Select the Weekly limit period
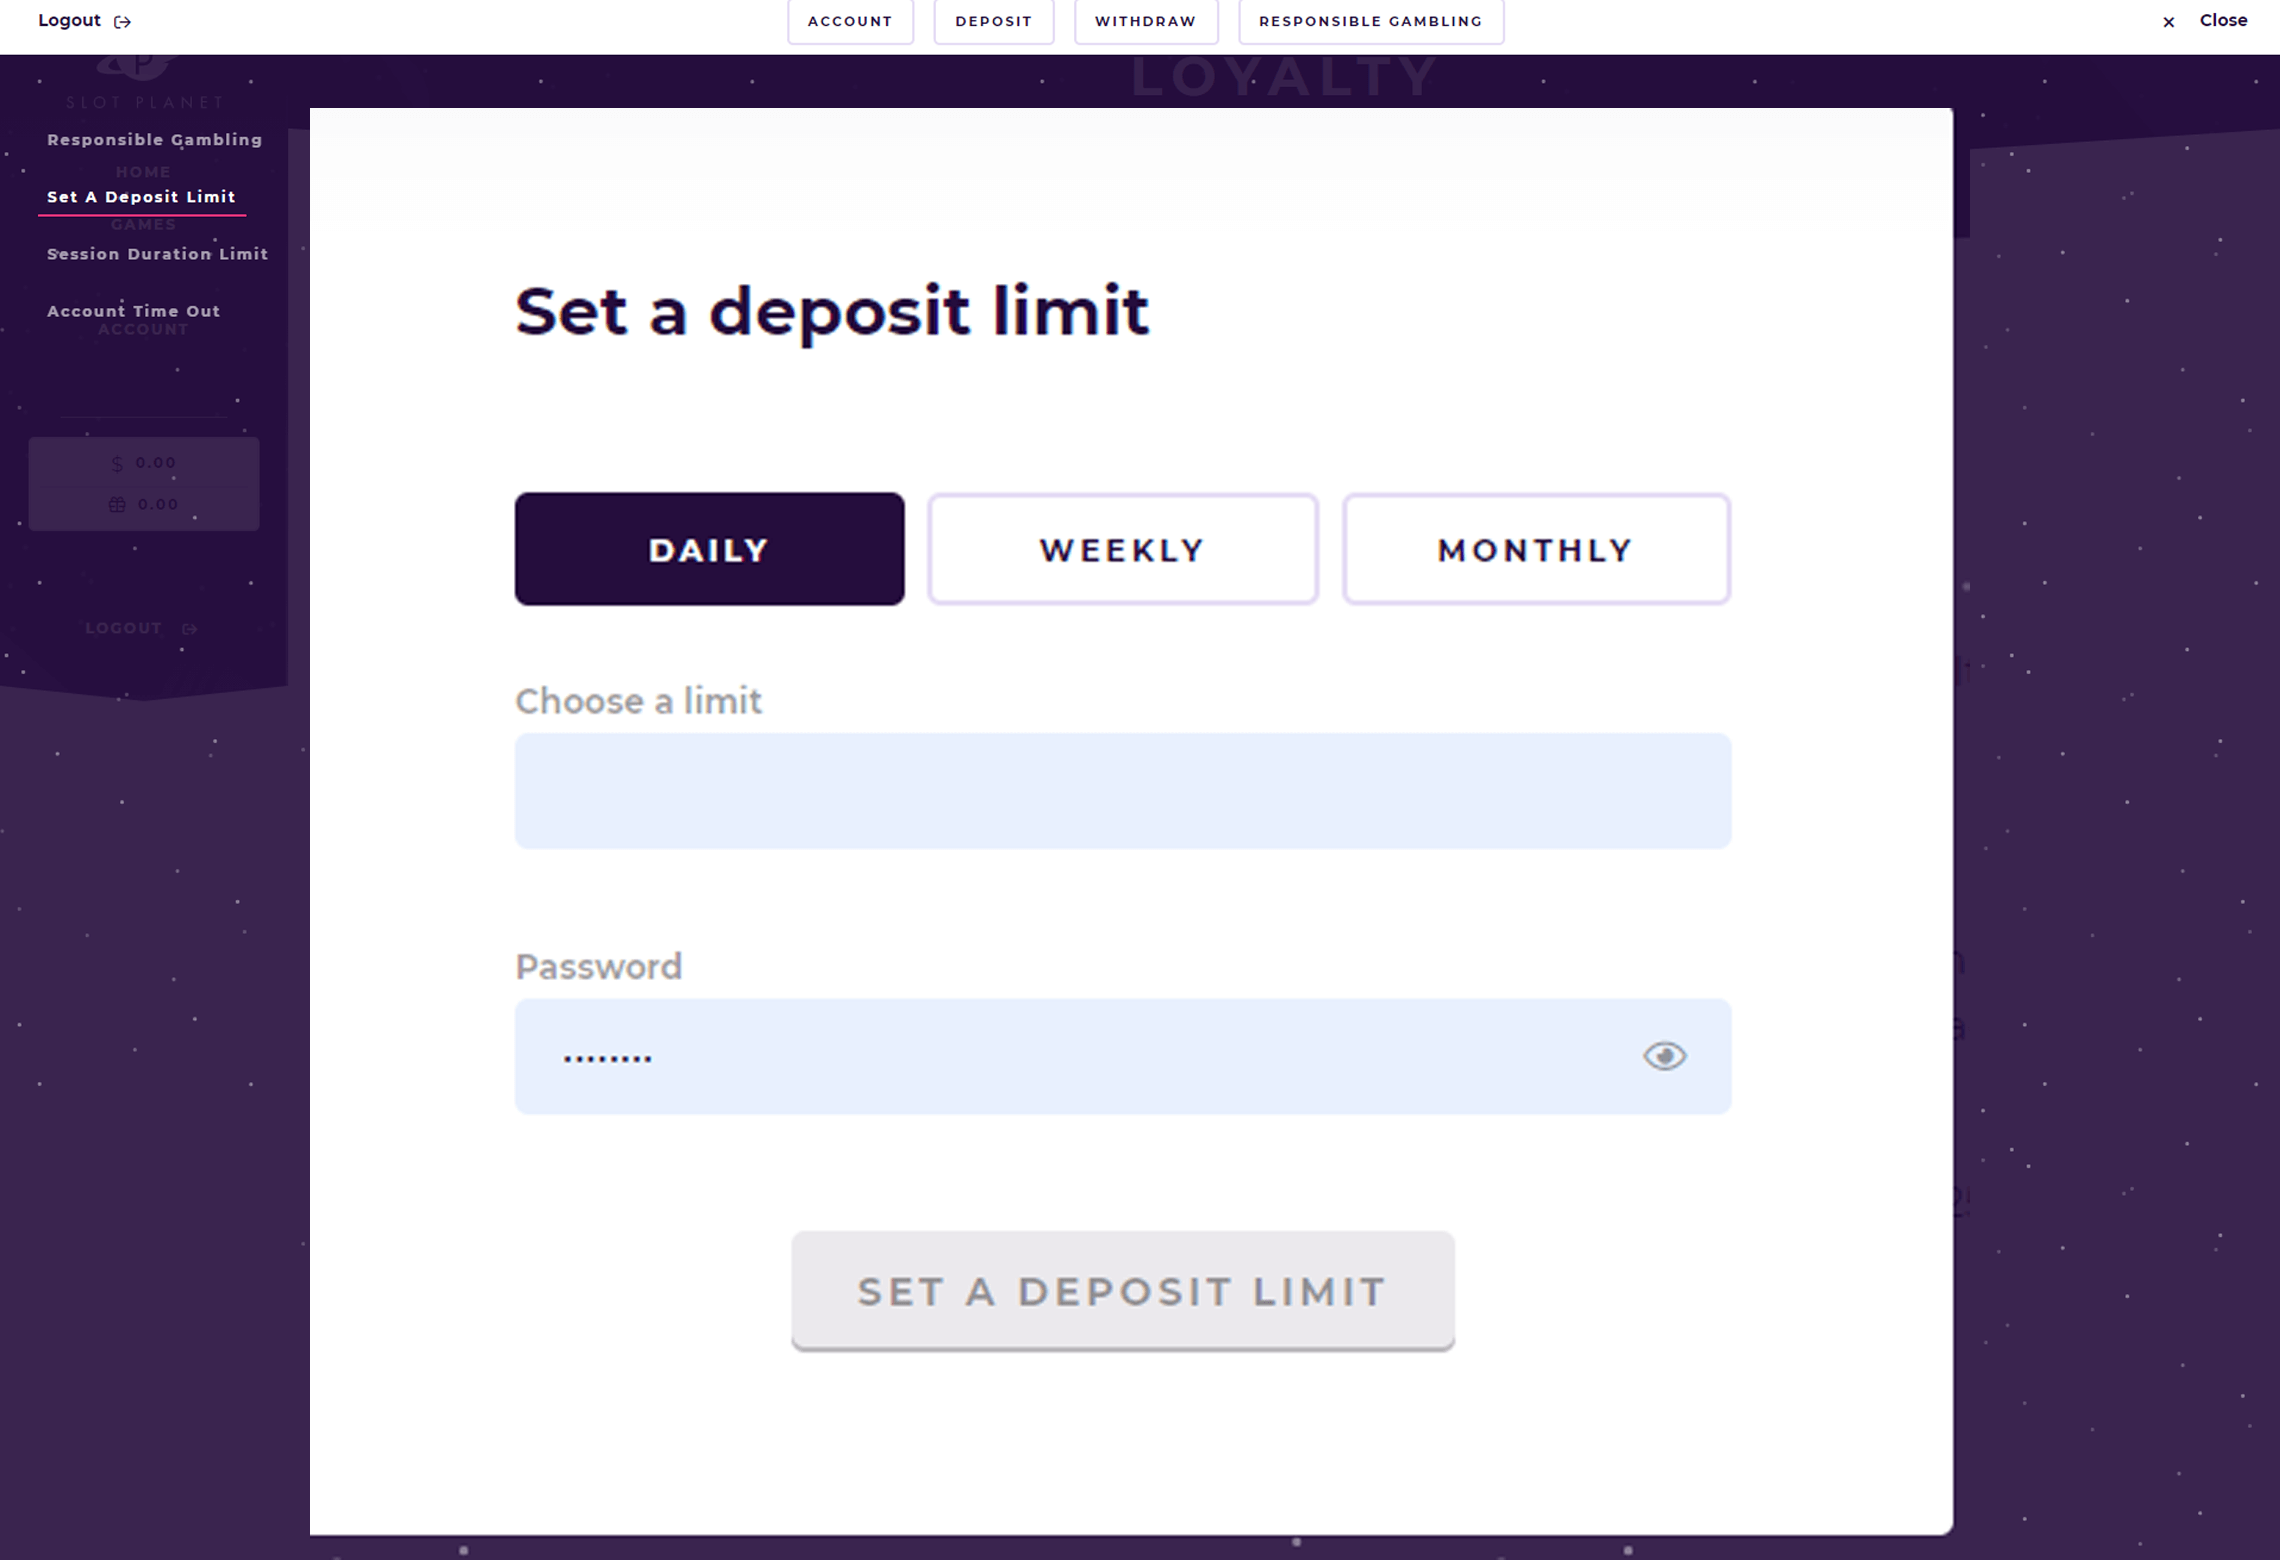 pos(1122,549)
